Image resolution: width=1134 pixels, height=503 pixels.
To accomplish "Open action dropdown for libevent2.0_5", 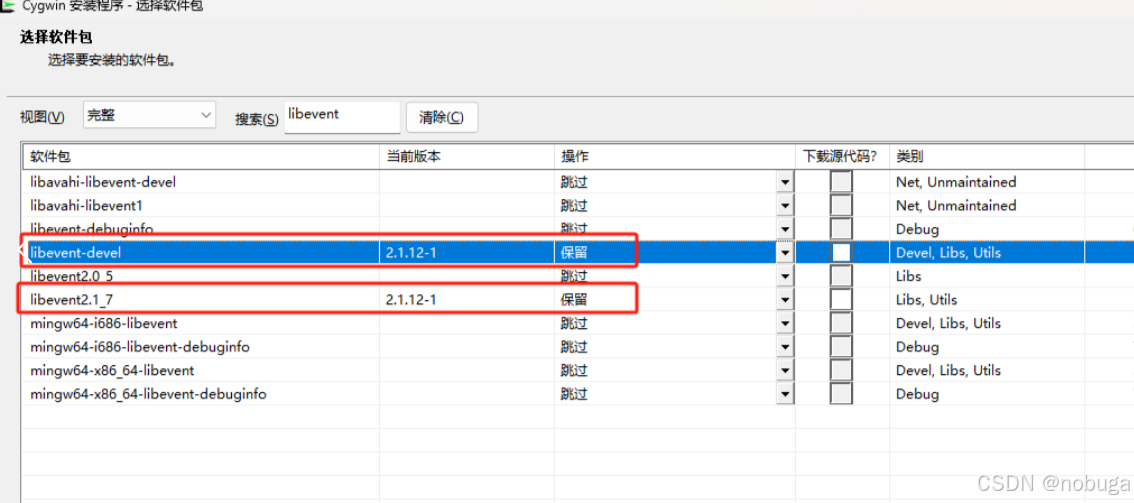I will [x=785, y=276].
